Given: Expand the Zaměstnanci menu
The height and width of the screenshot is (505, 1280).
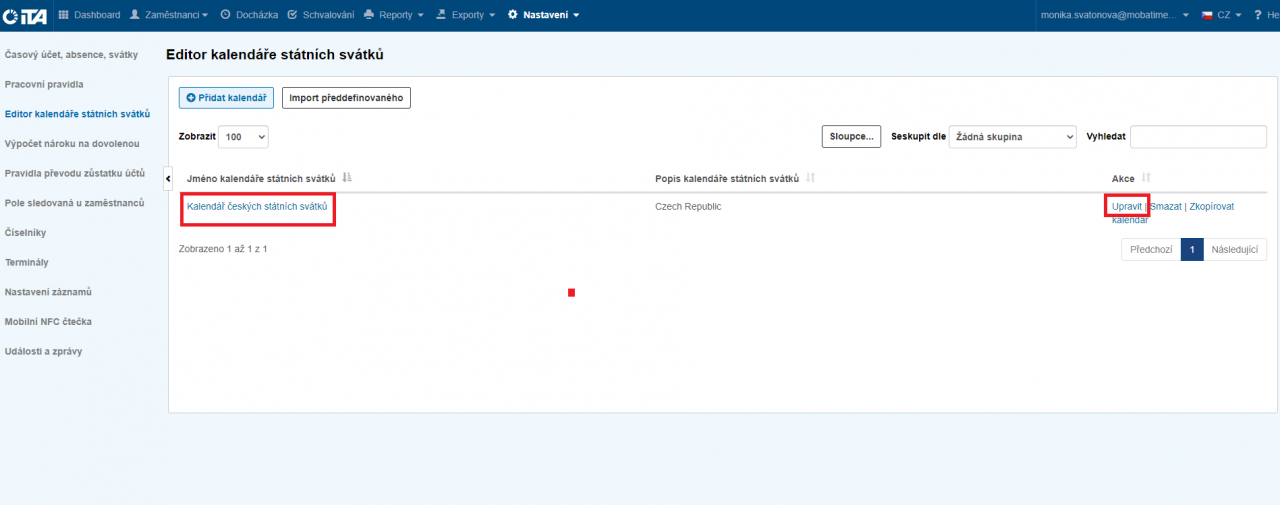Looking at the screenshot, I should pos(169,15).
